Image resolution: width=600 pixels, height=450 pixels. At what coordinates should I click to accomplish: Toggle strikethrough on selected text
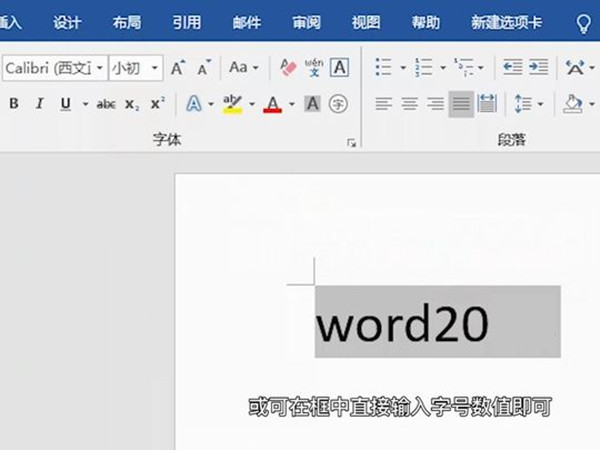(x=106, y=104)
